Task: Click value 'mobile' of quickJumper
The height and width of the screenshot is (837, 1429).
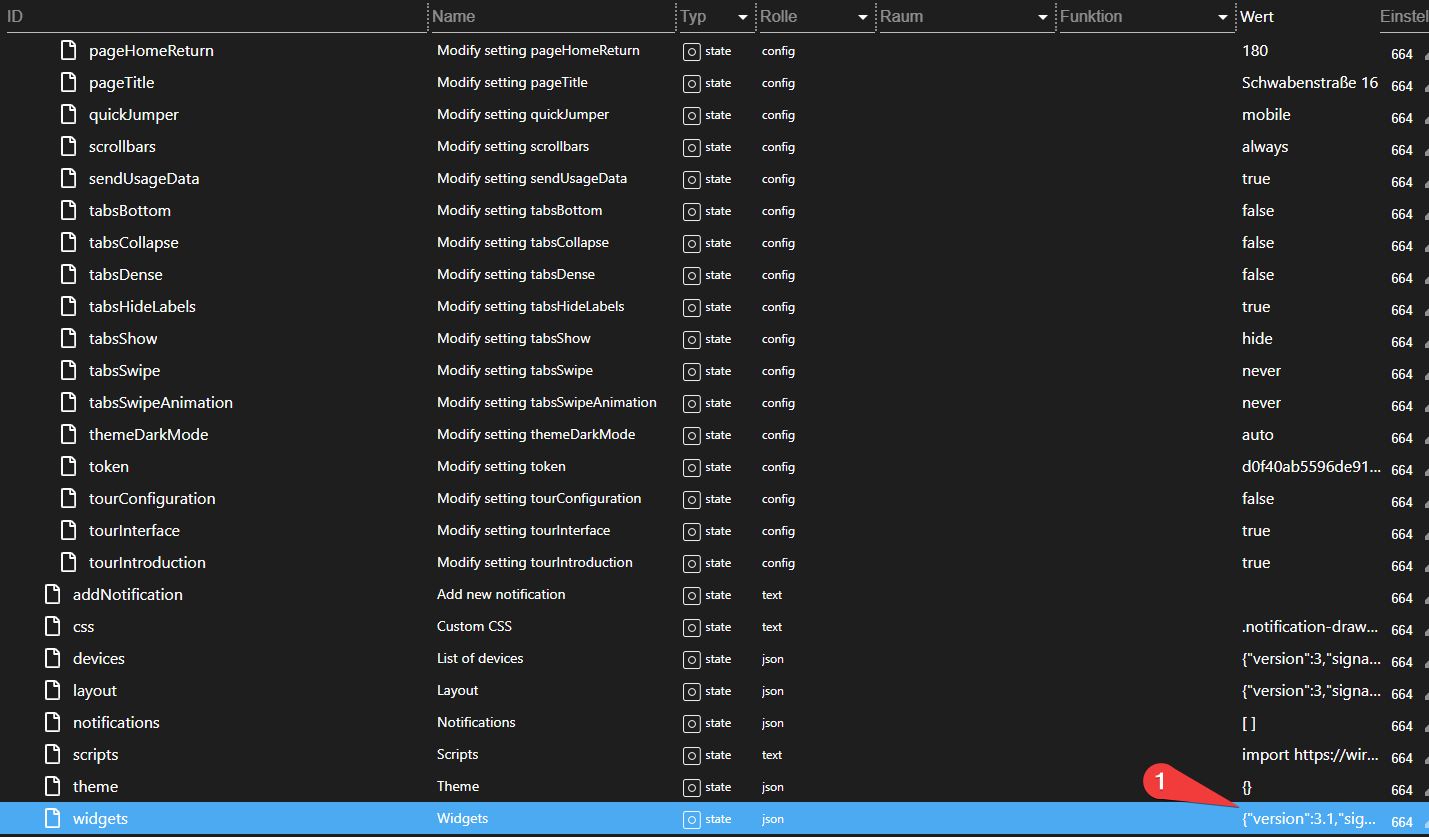Action: (1266, 115)
